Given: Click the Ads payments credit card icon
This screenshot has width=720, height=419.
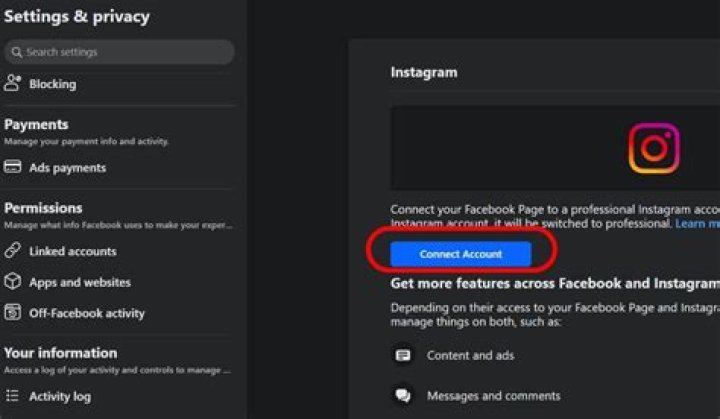Looking at the screenshot, I should [13, 168].
